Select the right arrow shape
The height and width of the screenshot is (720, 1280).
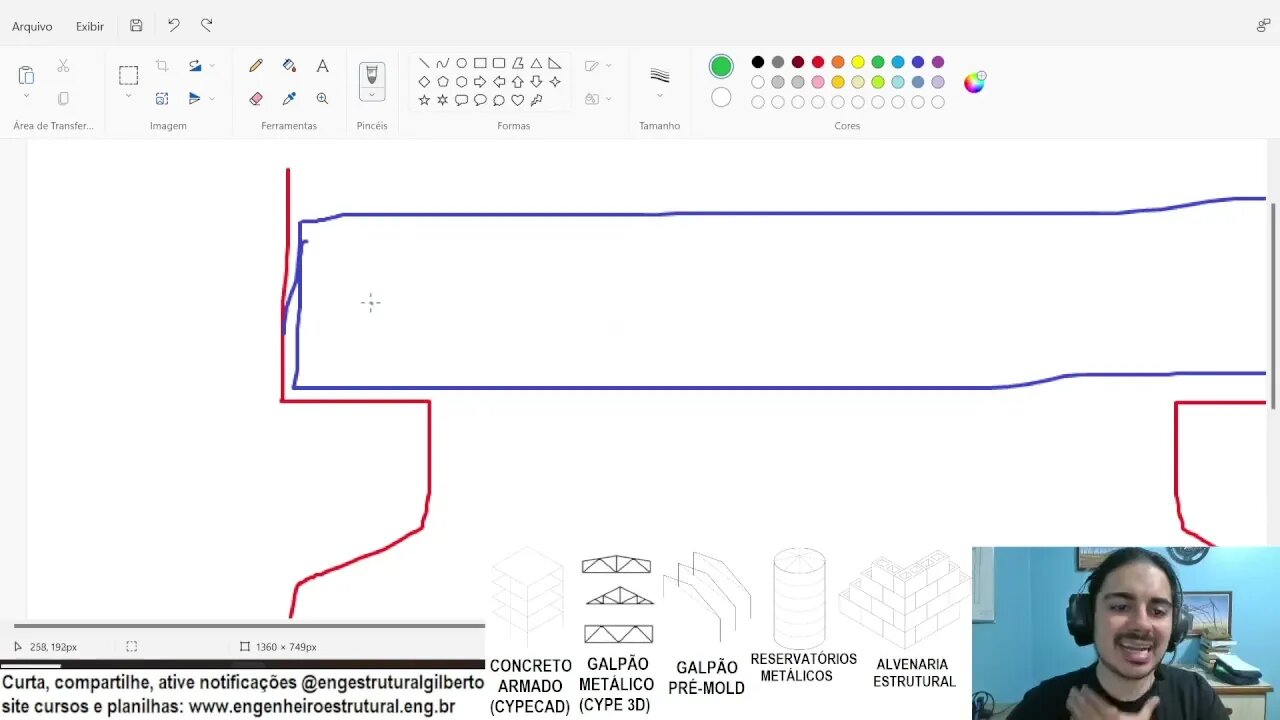click(x=480, y=82)
